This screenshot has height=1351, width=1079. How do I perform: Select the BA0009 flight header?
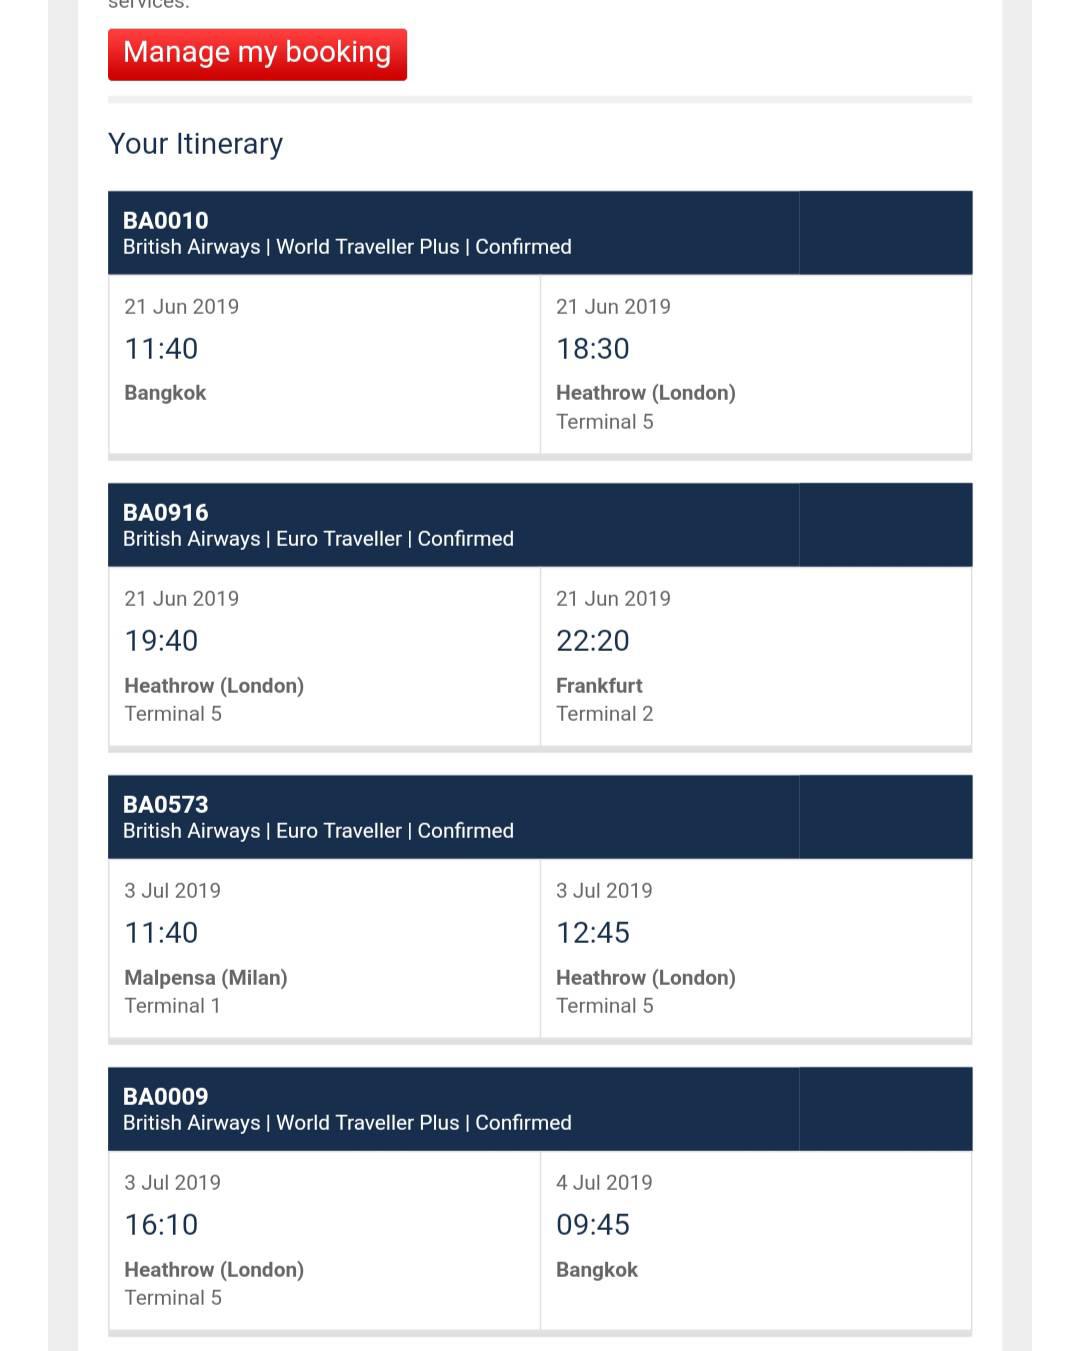tap(540, 1109)
